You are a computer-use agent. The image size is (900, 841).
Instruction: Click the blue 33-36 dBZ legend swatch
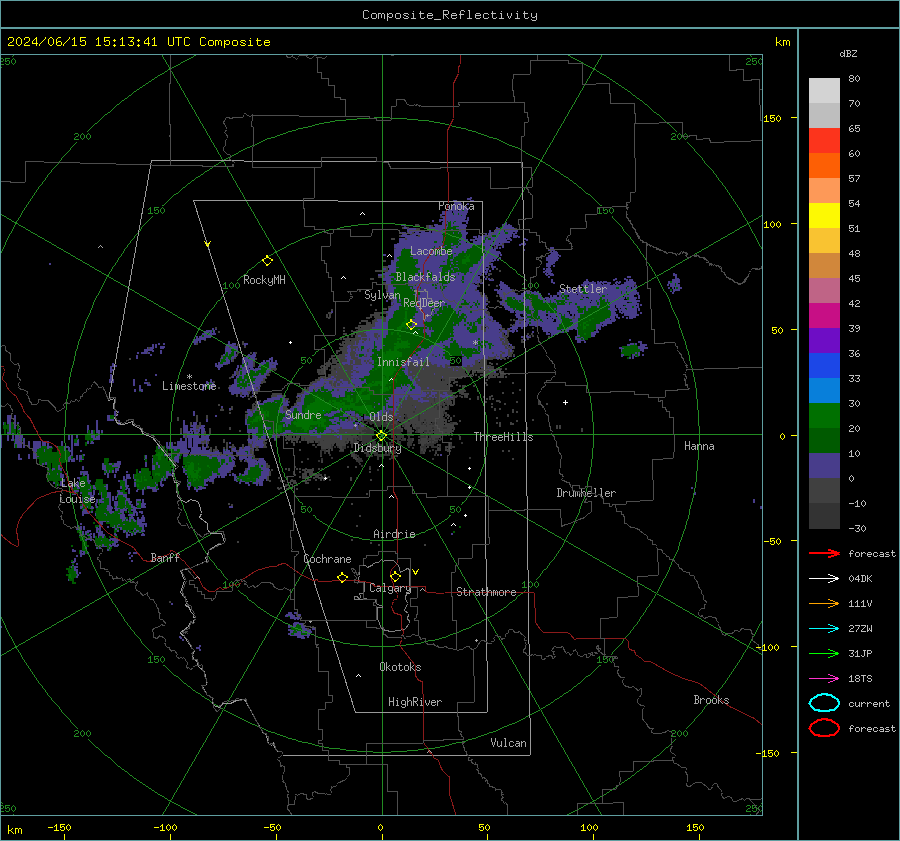[x=824, y=366]
